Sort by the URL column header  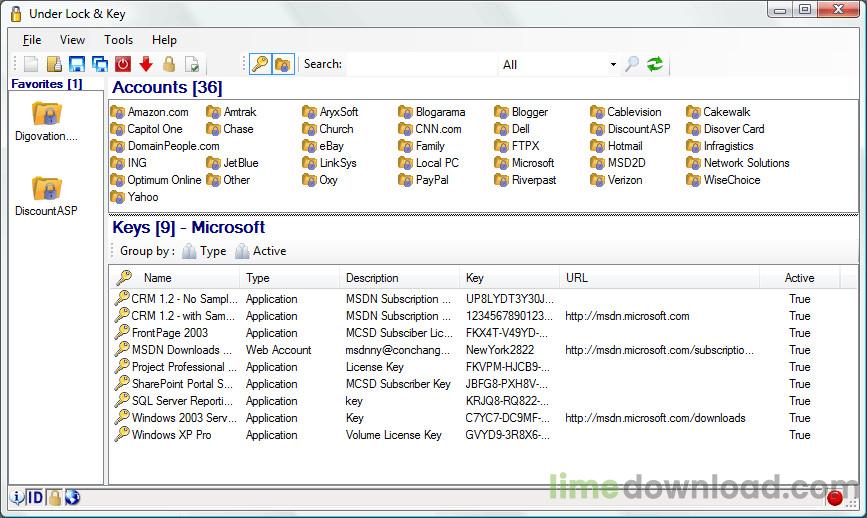[x=660, y=278]
